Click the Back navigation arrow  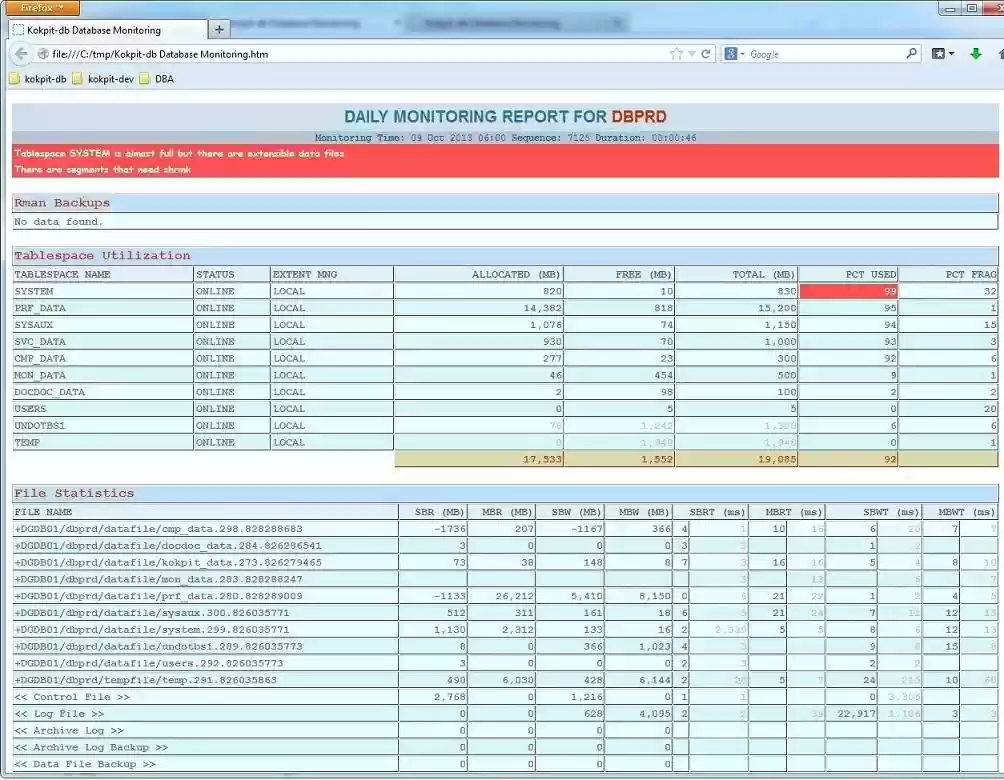20,54
